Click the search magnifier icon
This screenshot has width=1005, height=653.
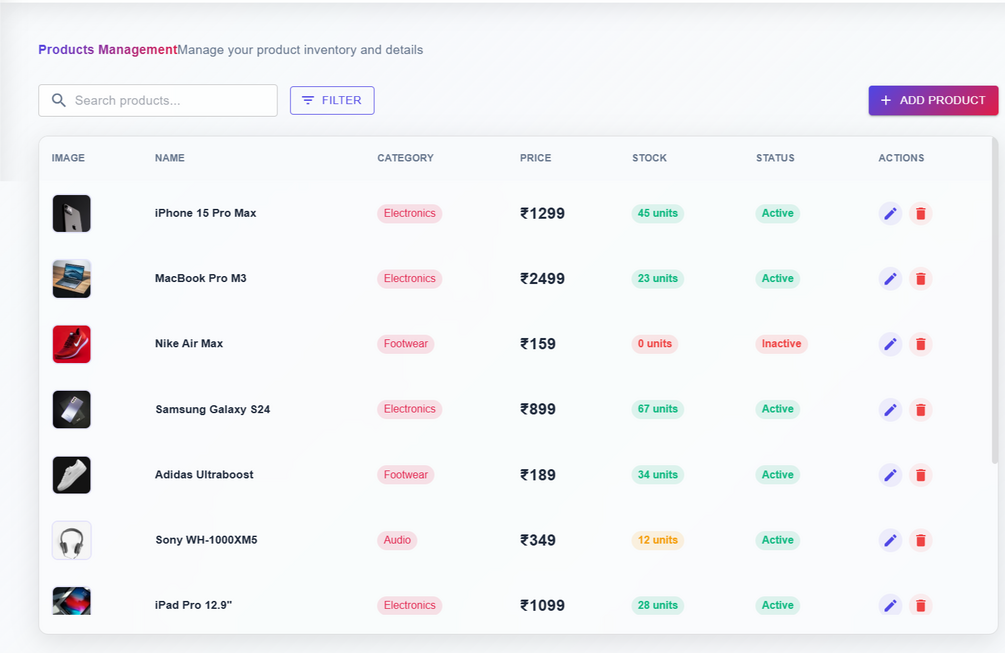59,100
